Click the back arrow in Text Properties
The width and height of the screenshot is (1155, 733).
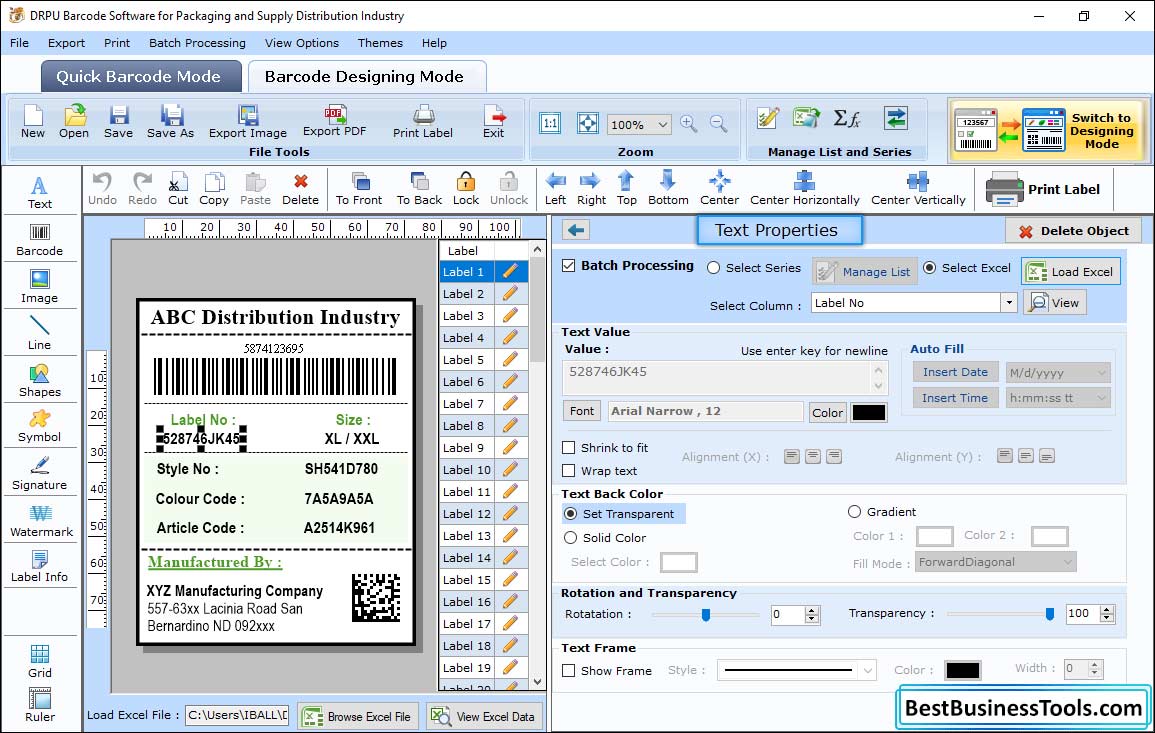[576, 231]
